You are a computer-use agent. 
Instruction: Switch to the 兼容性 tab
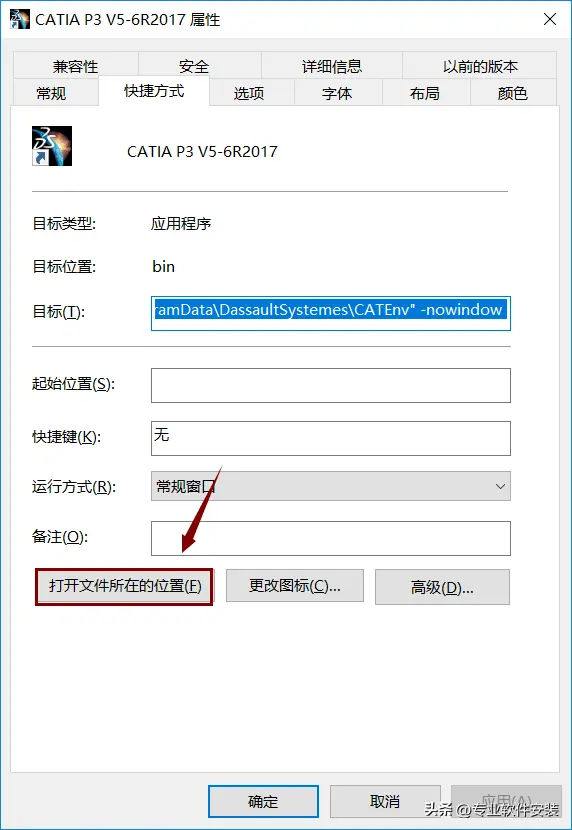pyautogui.click(x=76, y=66)
